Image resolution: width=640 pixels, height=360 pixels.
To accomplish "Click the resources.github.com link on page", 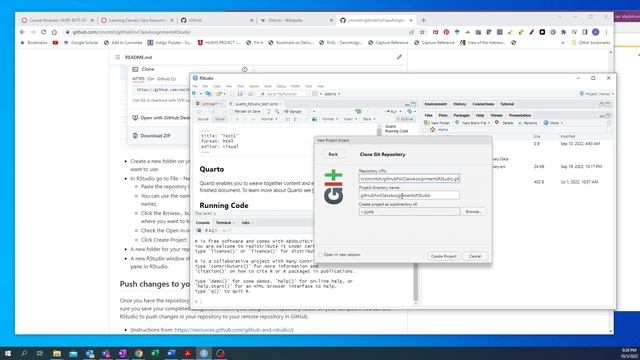I will click(233, 330).
